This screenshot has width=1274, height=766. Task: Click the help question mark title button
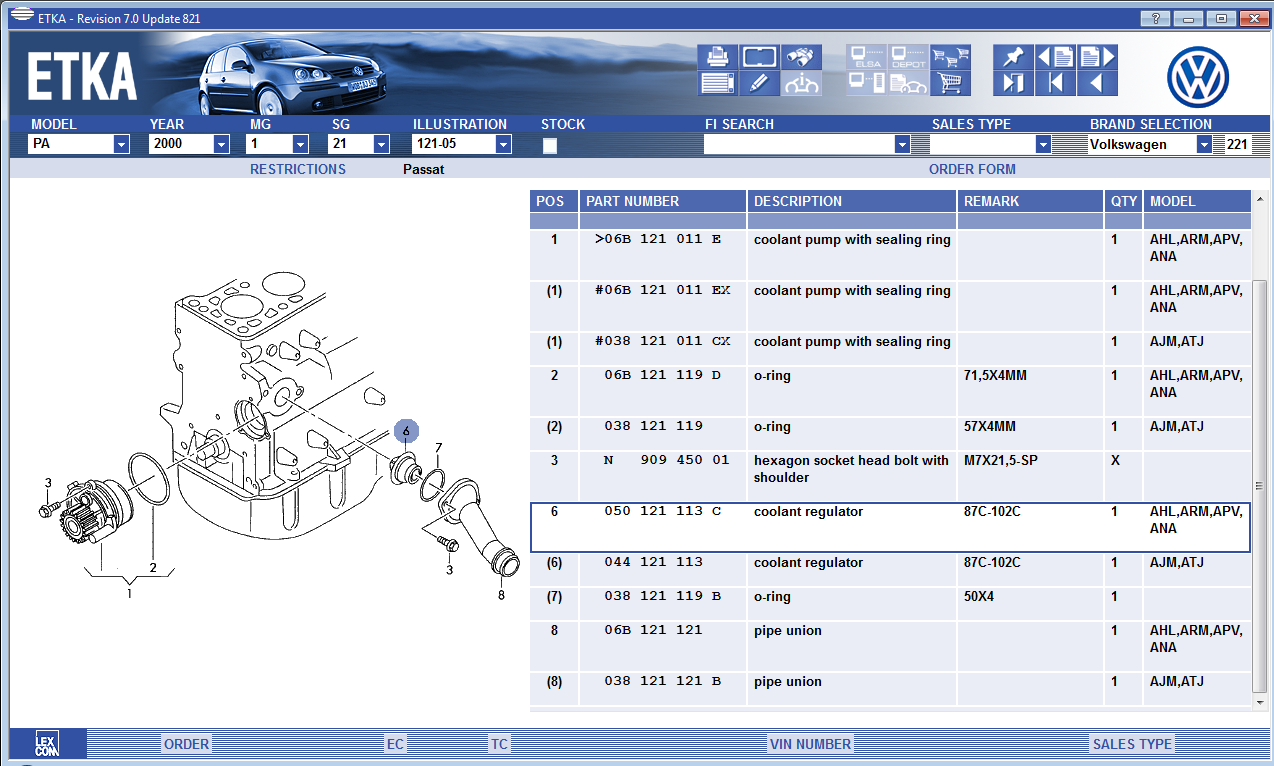[x=1156, y=18]
